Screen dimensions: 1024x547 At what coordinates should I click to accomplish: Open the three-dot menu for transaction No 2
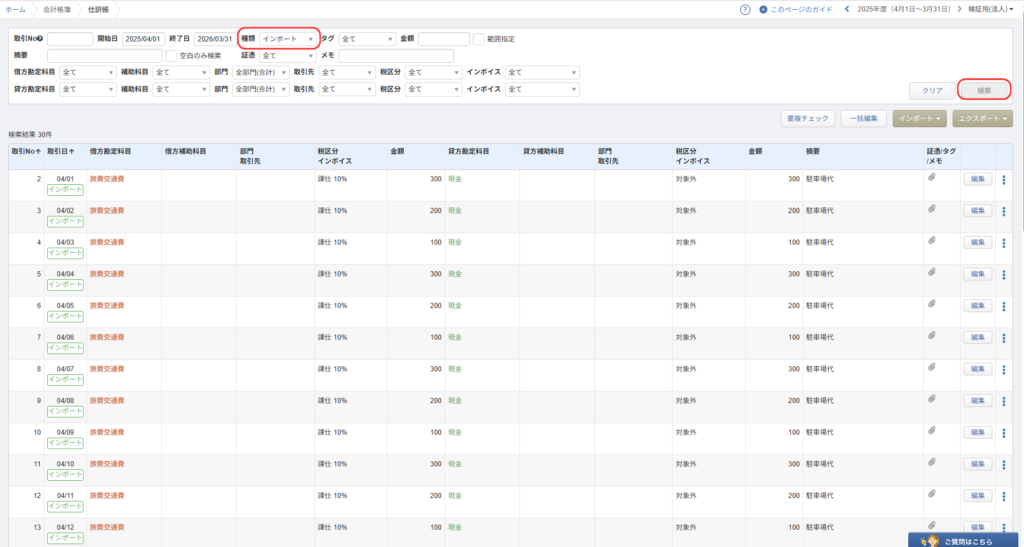[x=1003, y=181]
